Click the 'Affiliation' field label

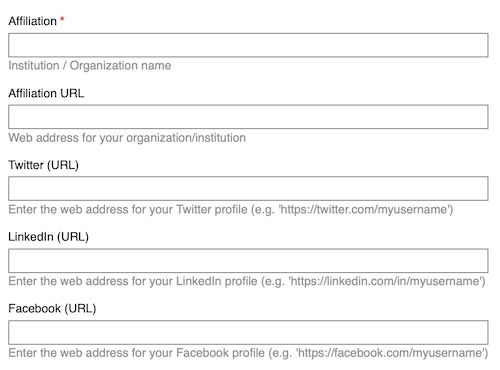pos(33,21)
